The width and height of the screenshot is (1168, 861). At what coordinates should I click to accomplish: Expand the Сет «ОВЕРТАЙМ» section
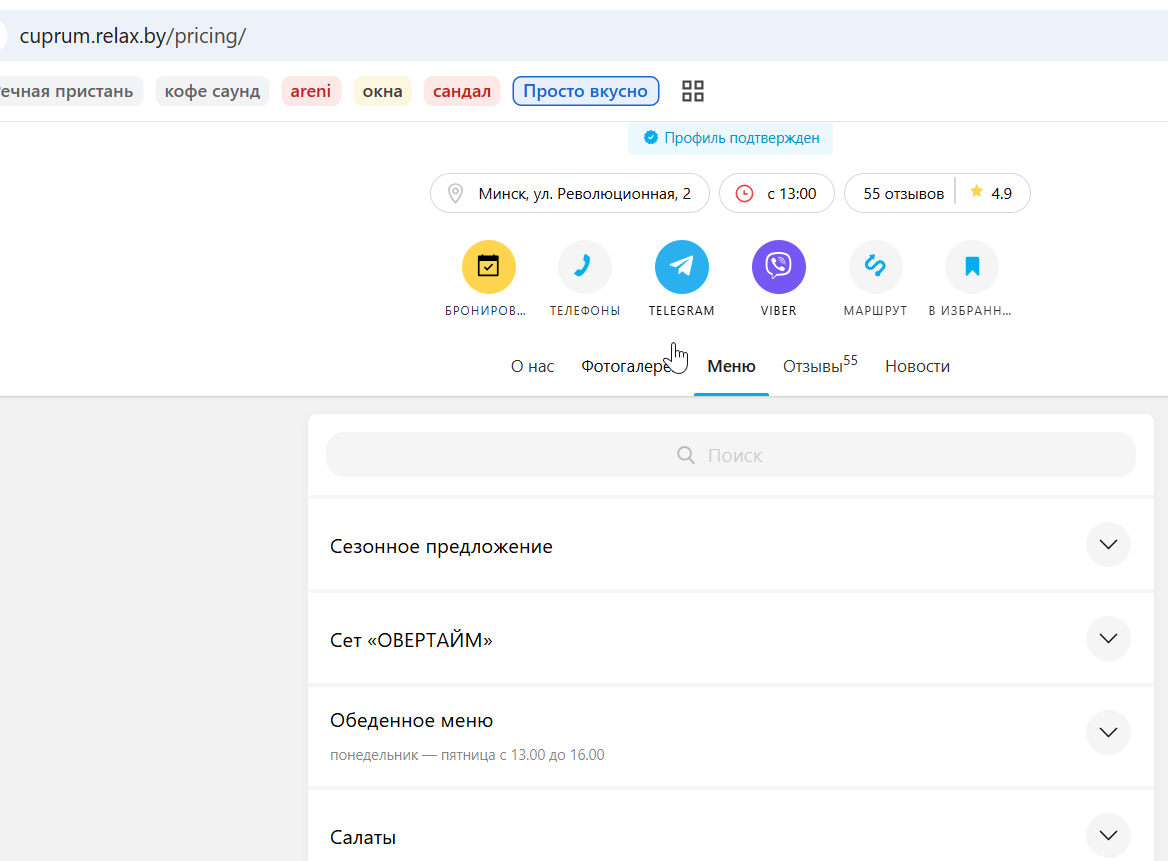point(1108,638)
